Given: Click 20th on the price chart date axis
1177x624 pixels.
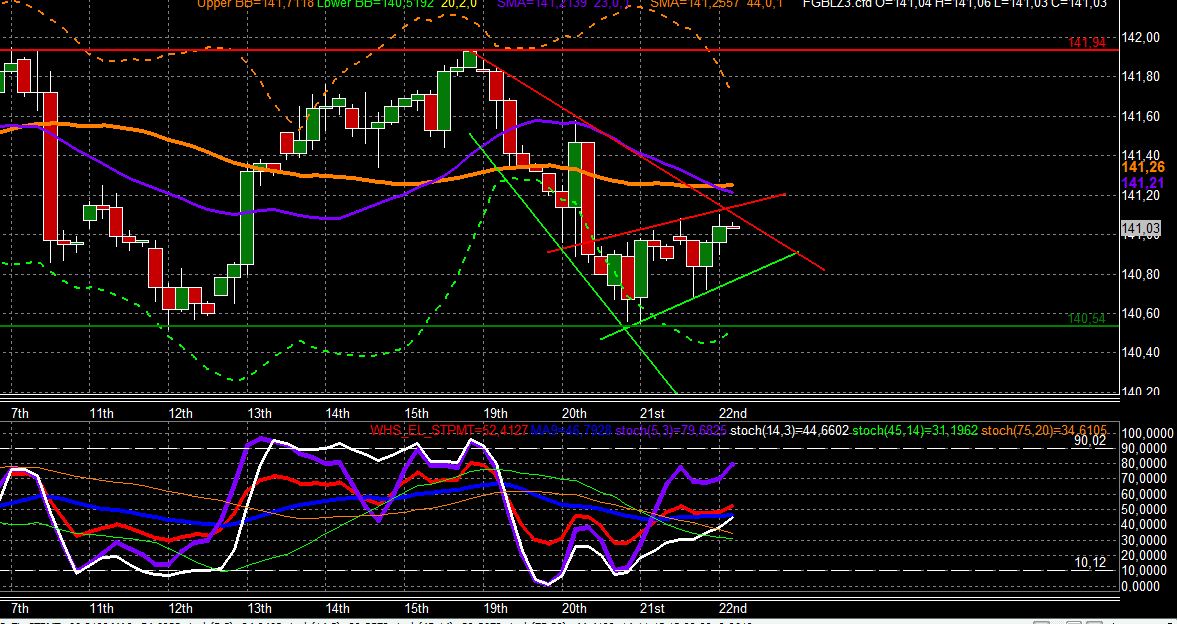Looking at the screenshot, I should coord(574,413).
